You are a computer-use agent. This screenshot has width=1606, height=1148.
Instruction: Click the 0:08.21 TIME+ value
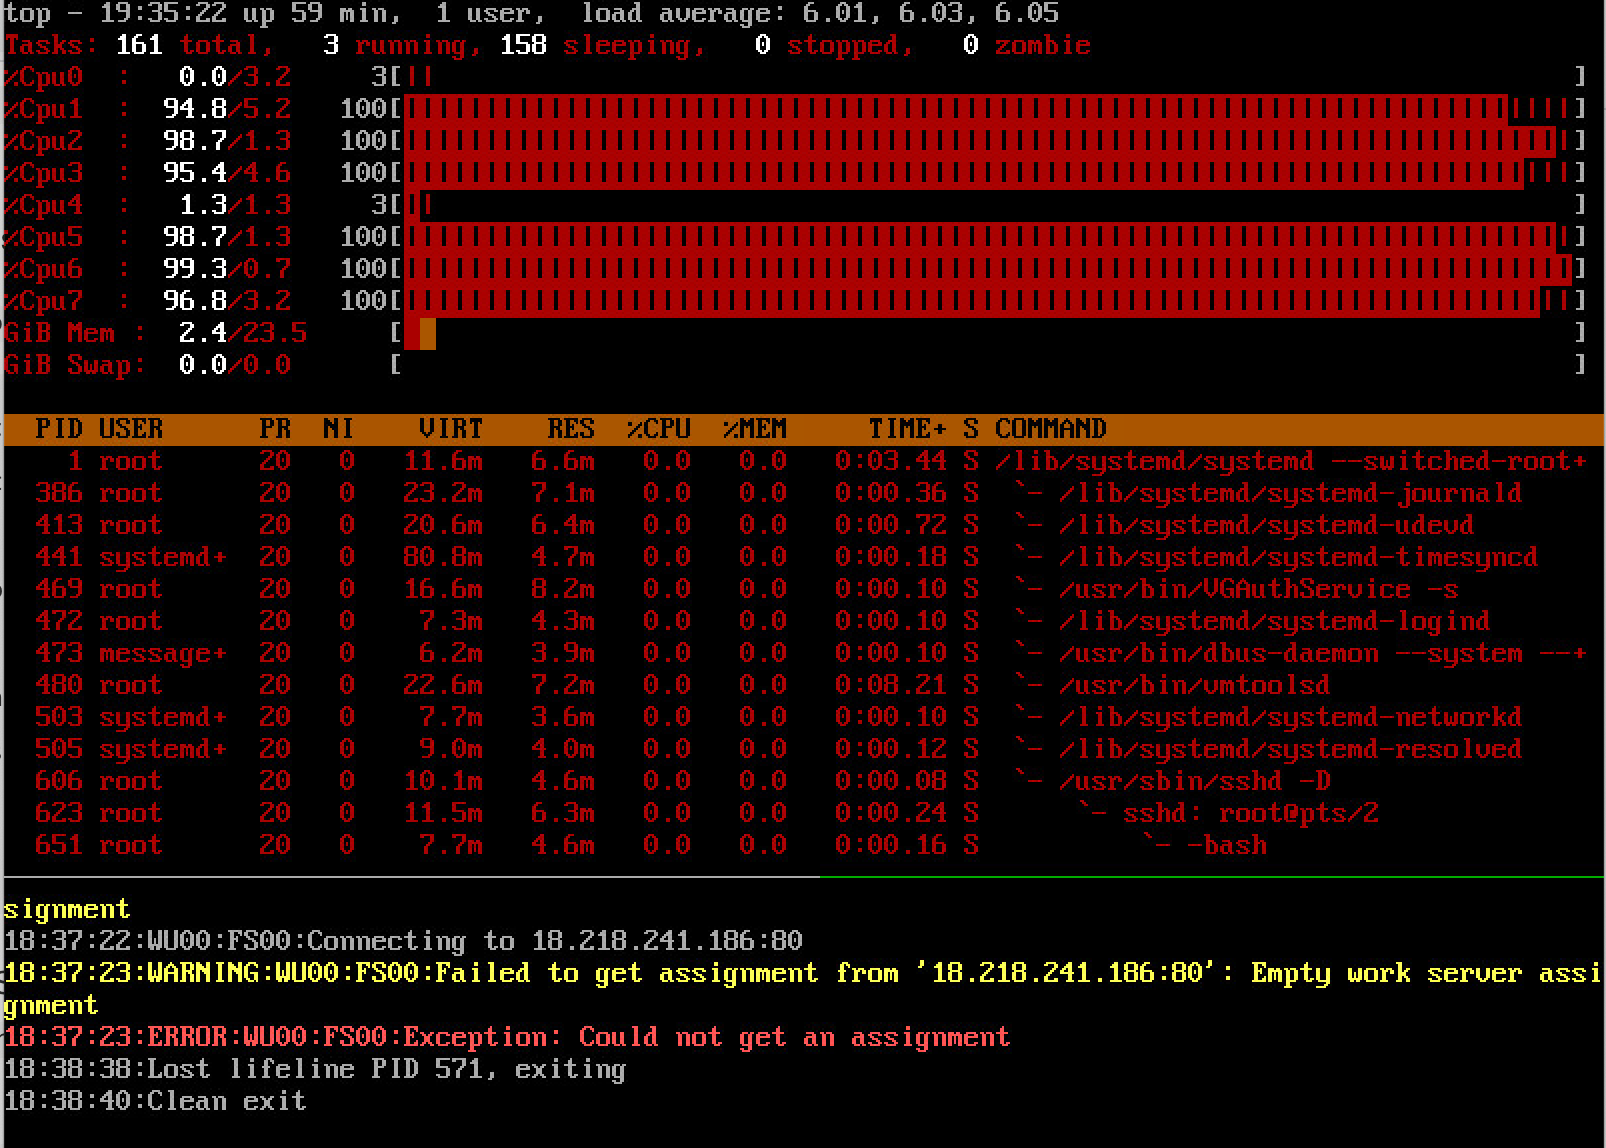pos(891,685)
